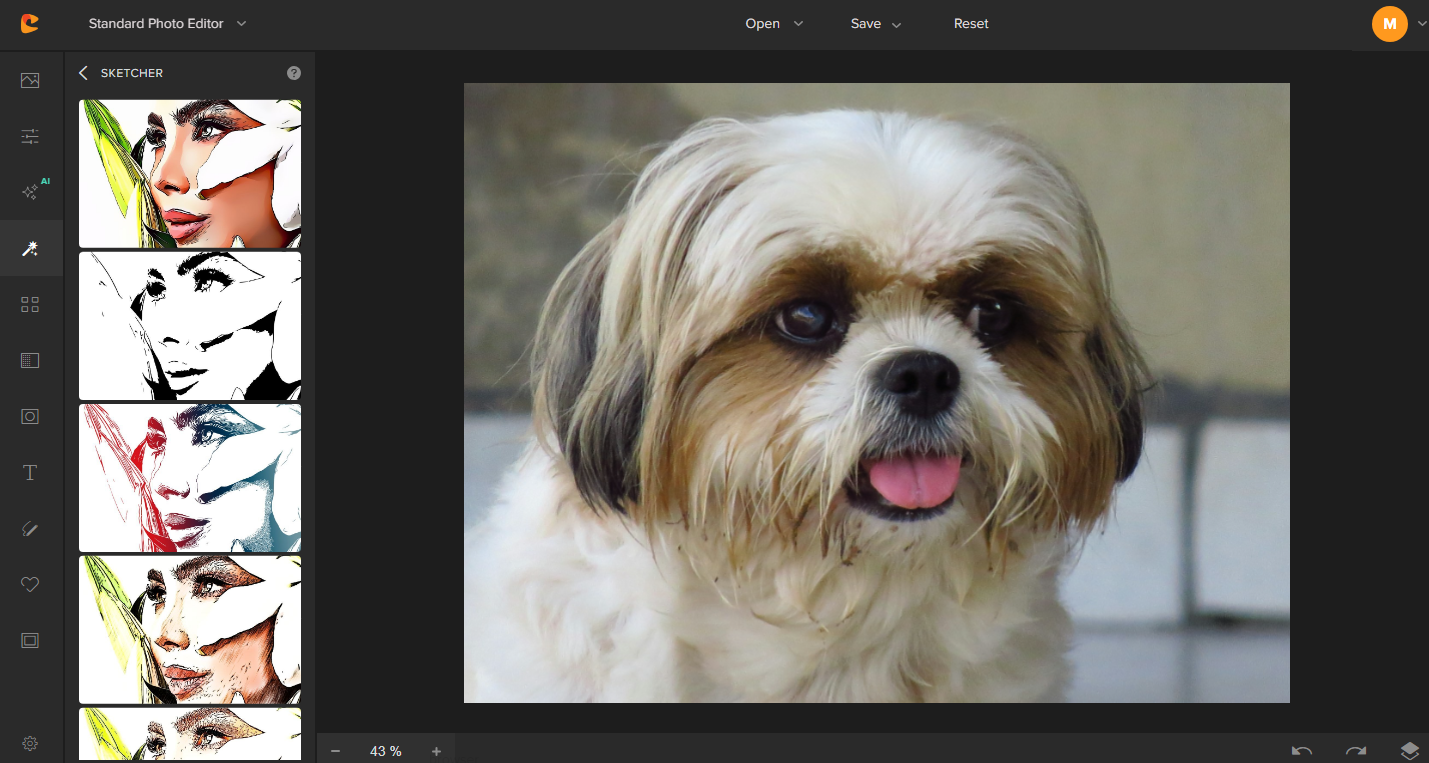1429x763 pixels.
Task: Toggle the Layers panel open
Action: 1411,749
